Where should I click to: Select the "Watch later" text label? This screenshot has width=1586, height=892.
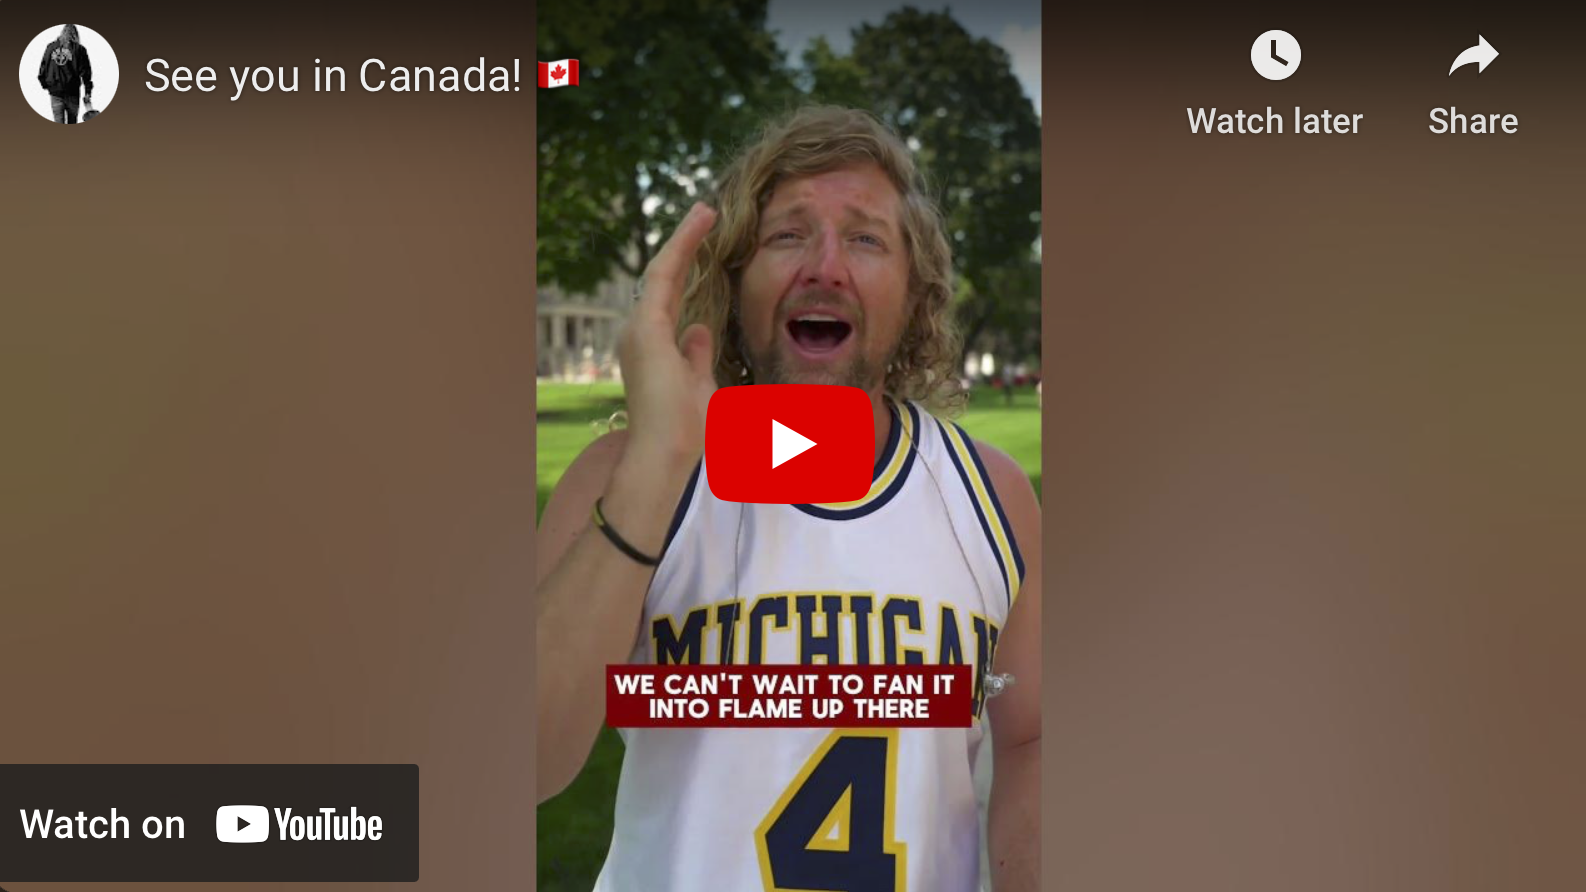click(1274, 121)
